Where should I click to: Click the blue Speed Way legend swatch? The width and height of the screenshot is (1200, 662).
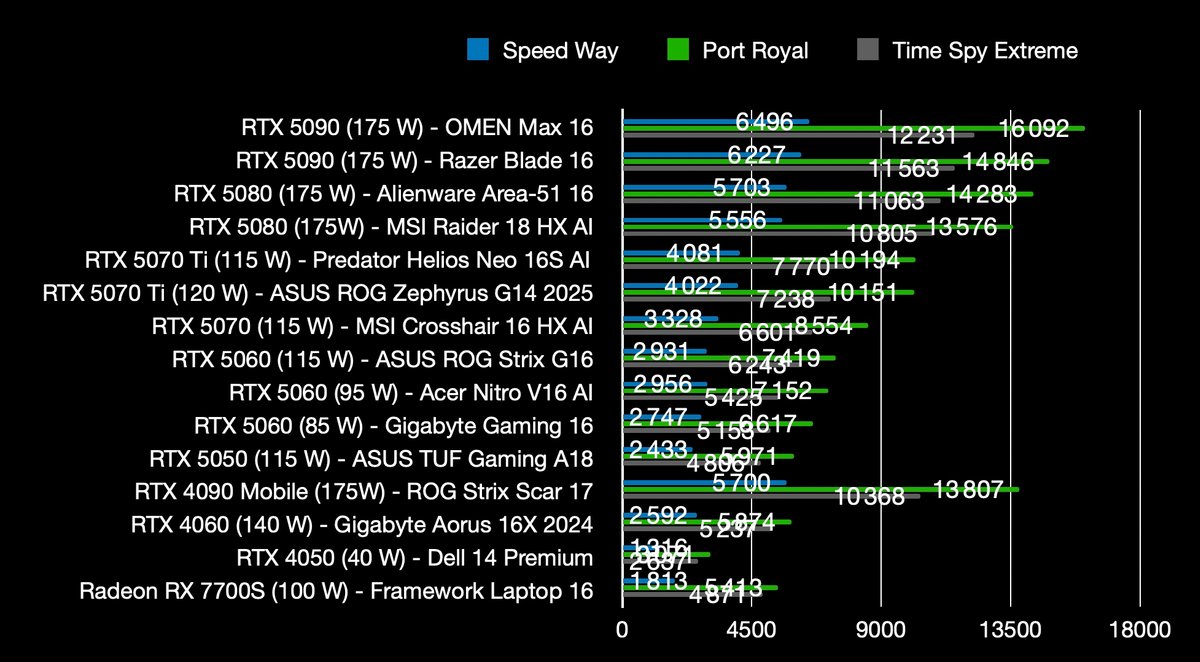pos(478,50)
